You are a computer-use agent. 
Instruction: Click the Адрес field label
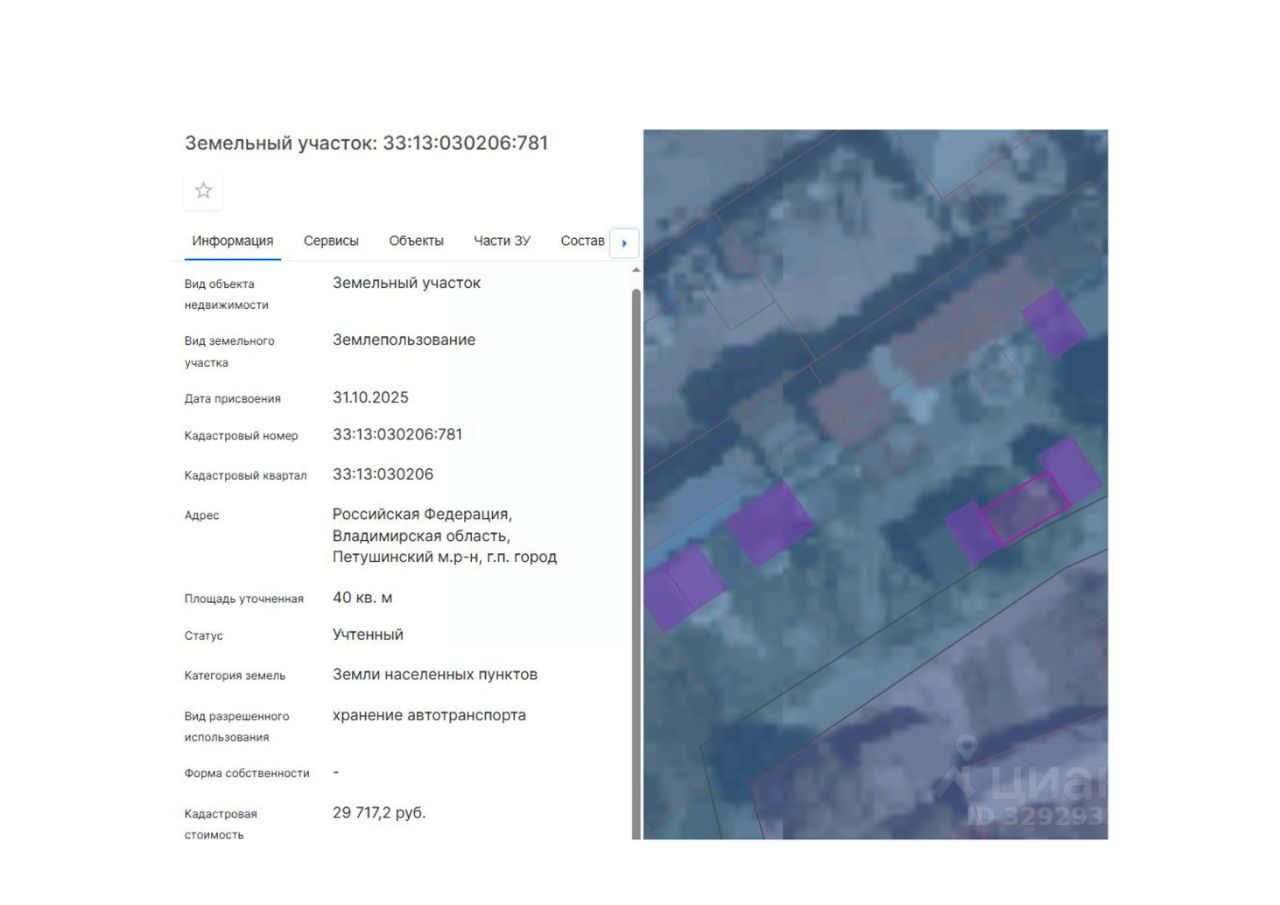click(202, 515)
